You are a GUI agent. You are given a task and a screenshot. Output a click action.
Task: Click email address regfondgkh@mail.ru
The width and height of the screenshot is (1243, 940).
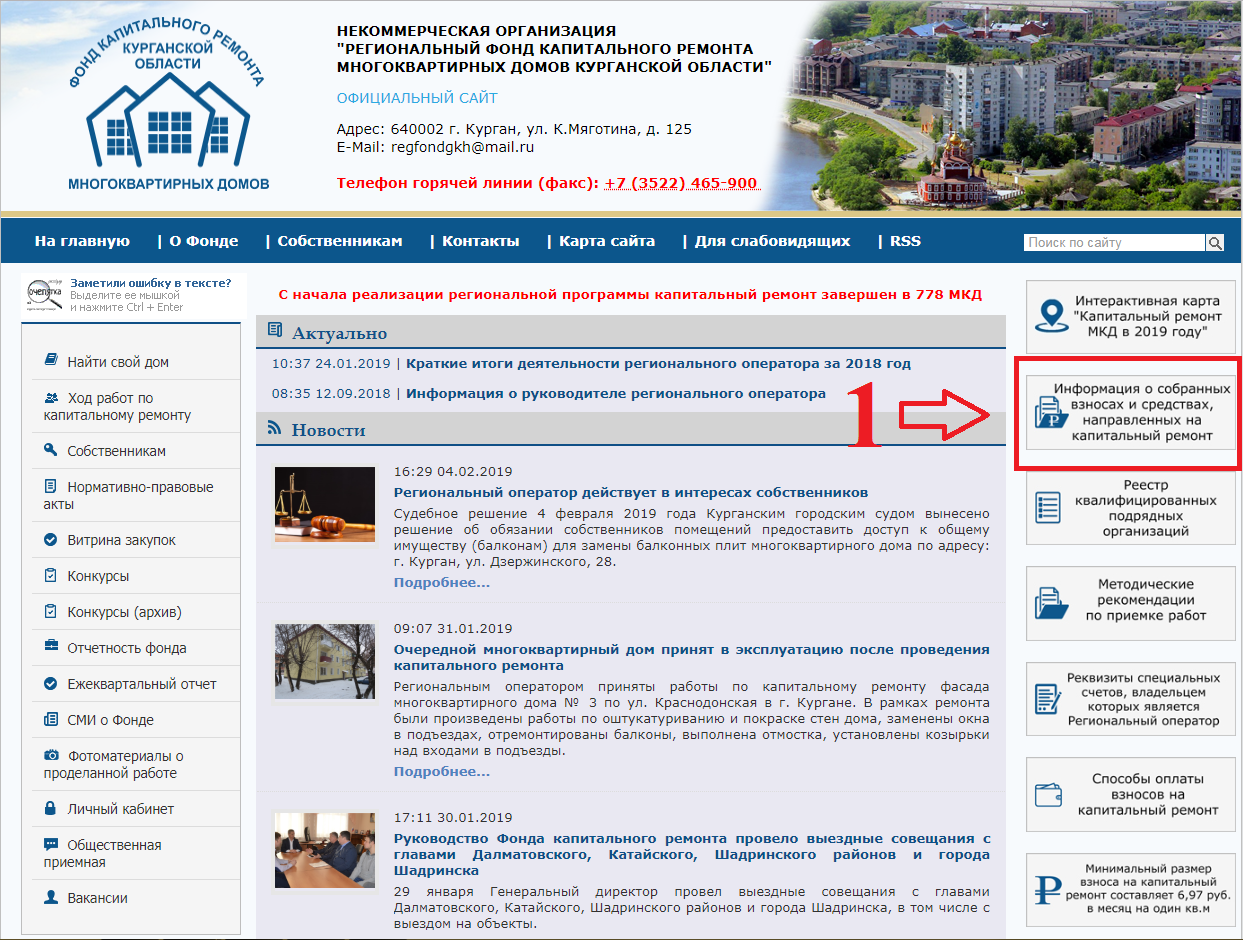(463, 146)
